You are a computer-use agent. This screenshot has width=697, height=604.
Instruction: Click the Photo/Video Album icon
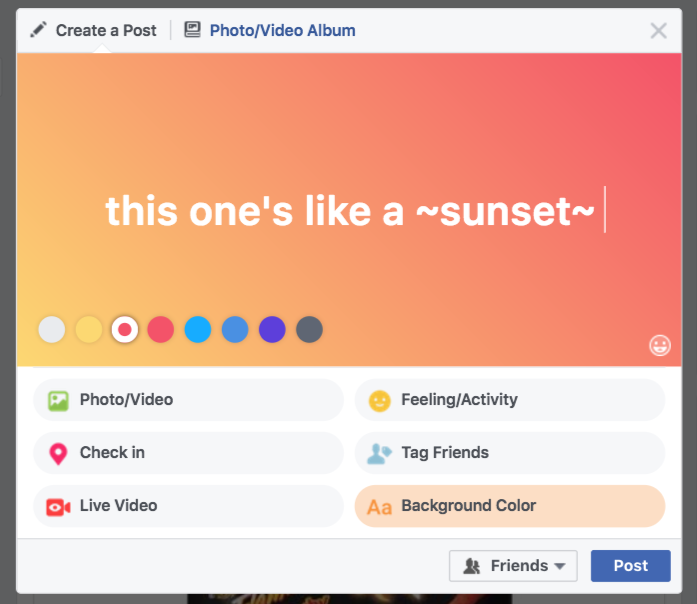pos(193,30)
